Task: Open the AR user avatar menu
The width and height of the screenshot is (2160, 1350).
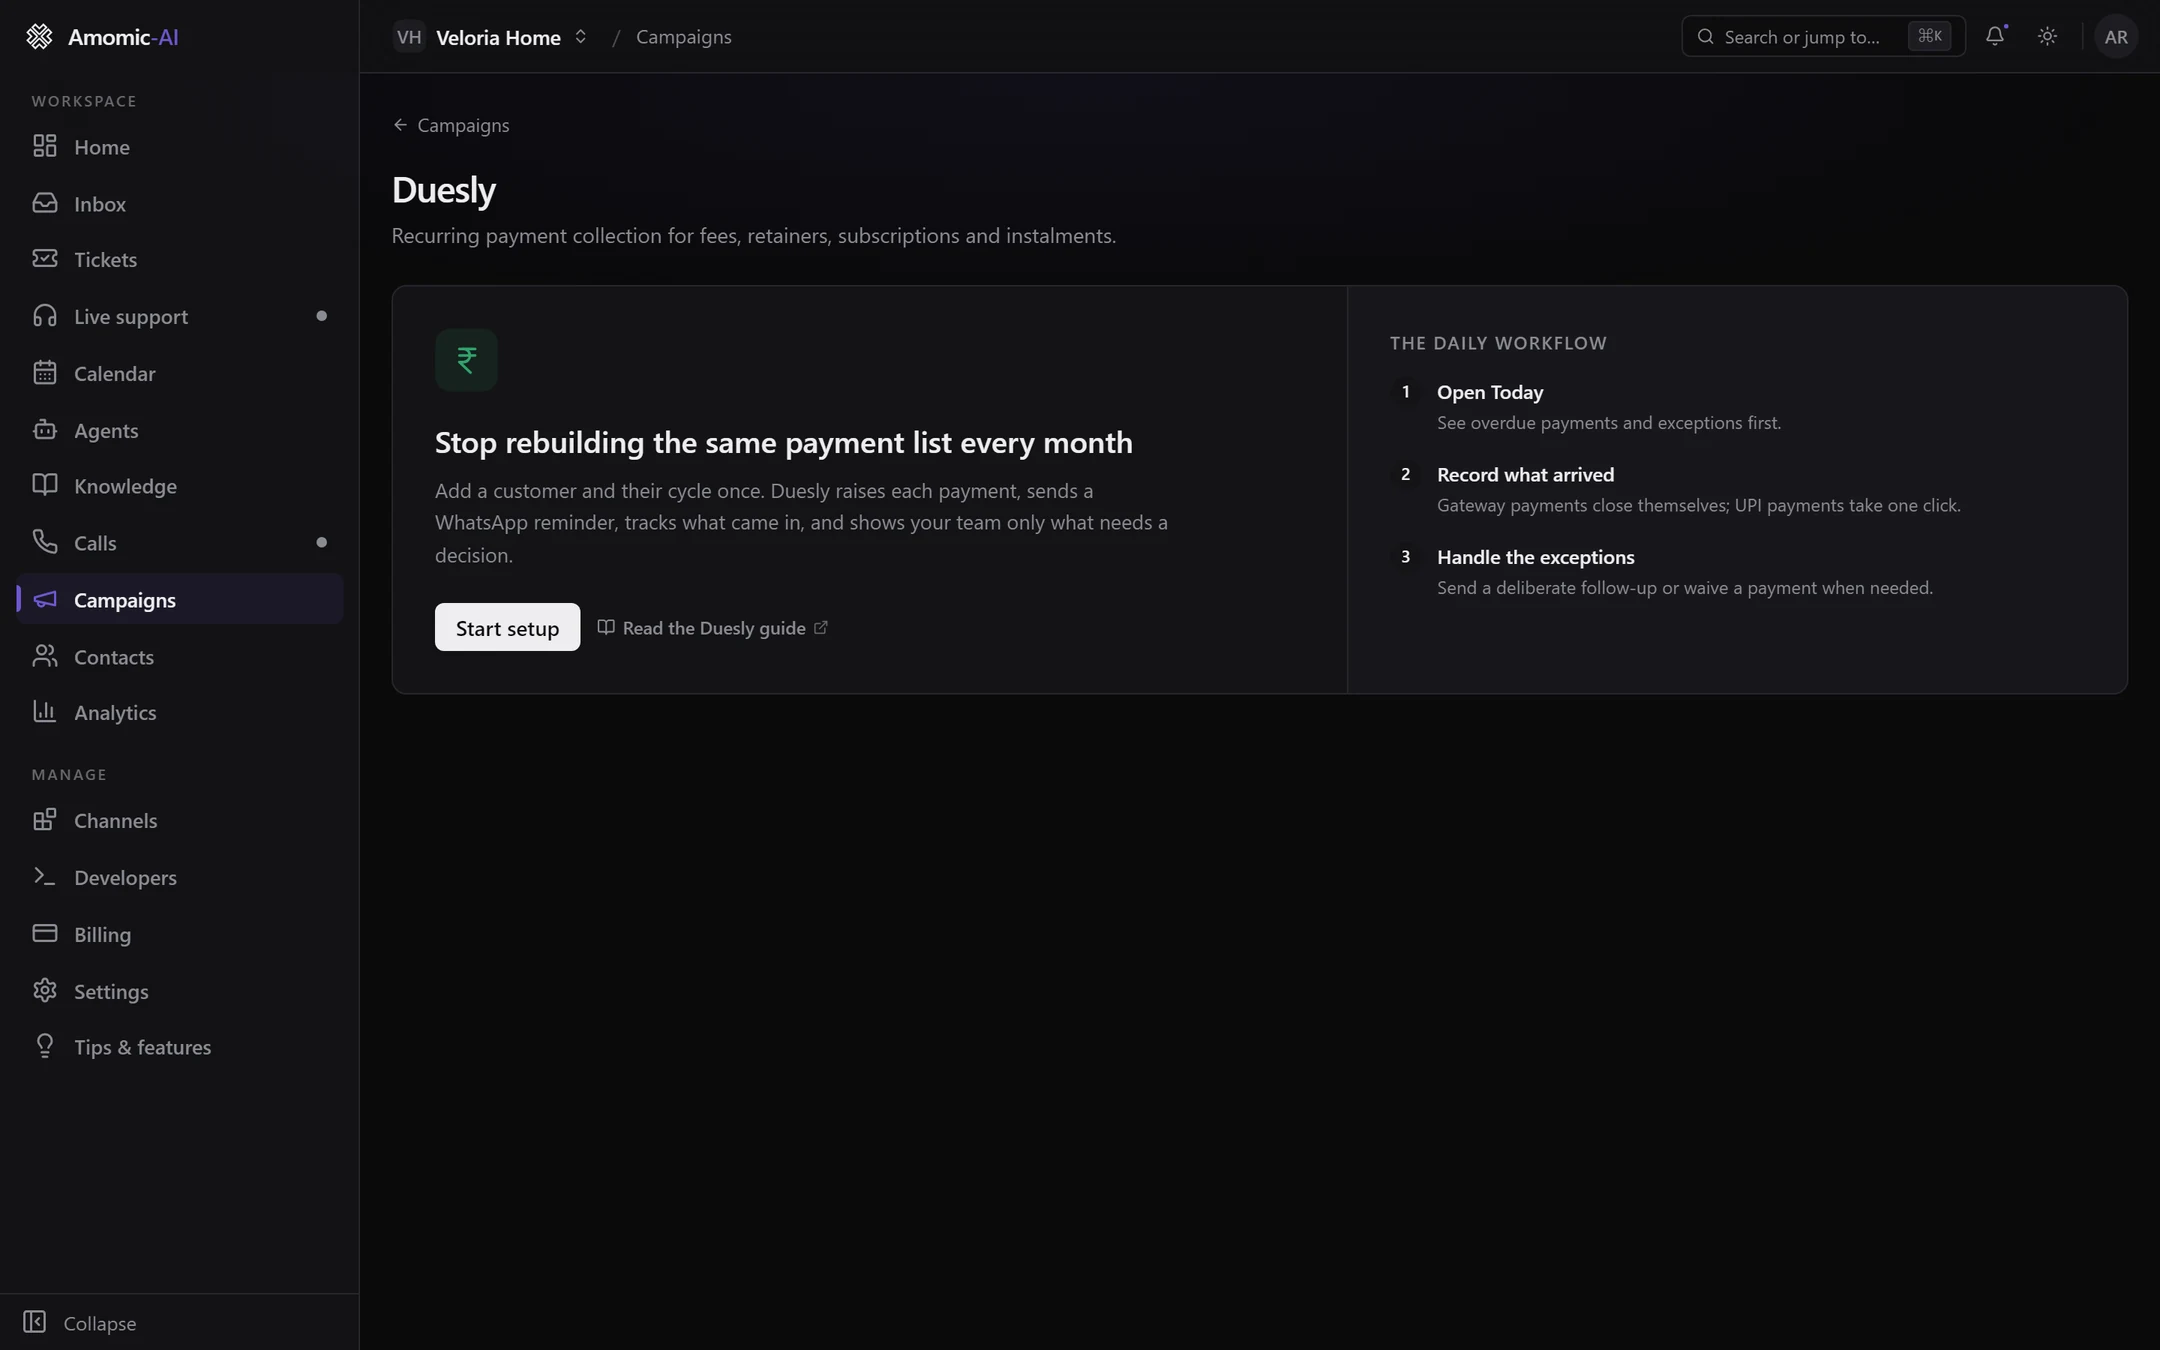Action: pos(2115,37)
